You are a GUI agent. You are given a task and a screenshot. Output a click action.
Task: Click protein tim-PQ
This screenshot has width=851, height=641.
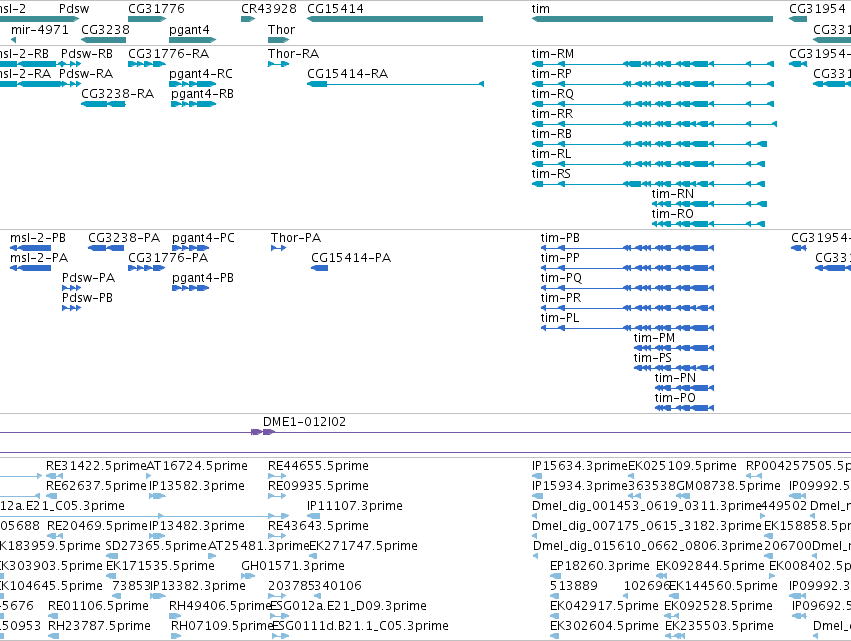pos(627,288)
